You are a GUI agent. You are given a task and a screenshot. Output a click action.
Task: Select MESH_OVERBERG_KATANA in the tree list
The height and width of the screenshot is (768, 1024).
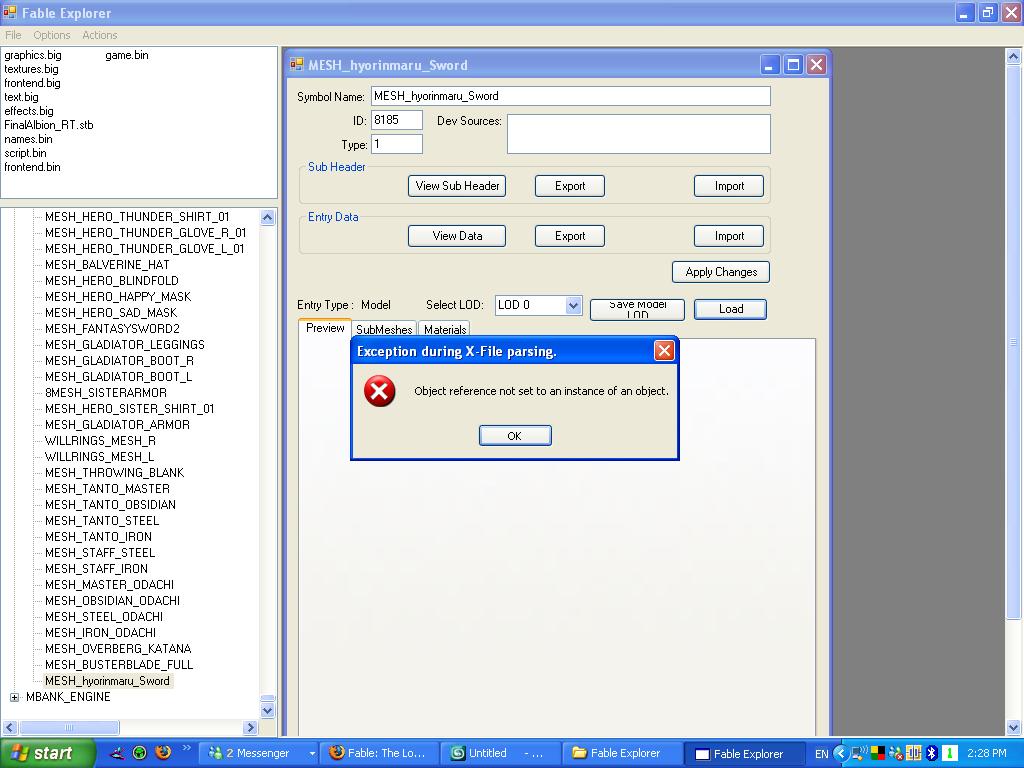(118, 649)
